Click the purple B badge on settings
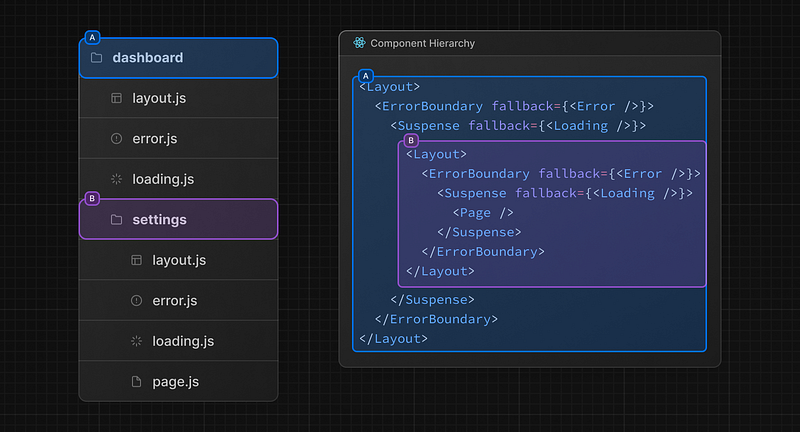 coord(93,199)
